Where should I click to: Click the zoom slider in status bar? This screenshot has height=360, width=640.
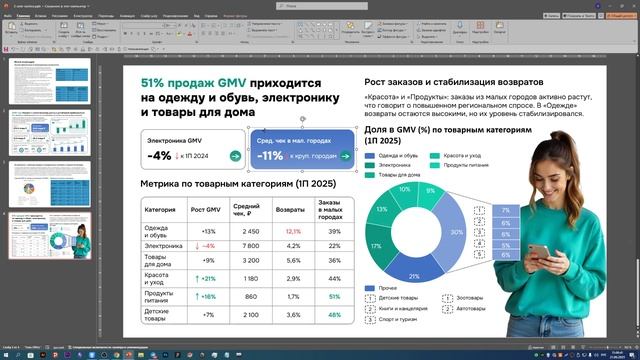(x=607, y=347)
